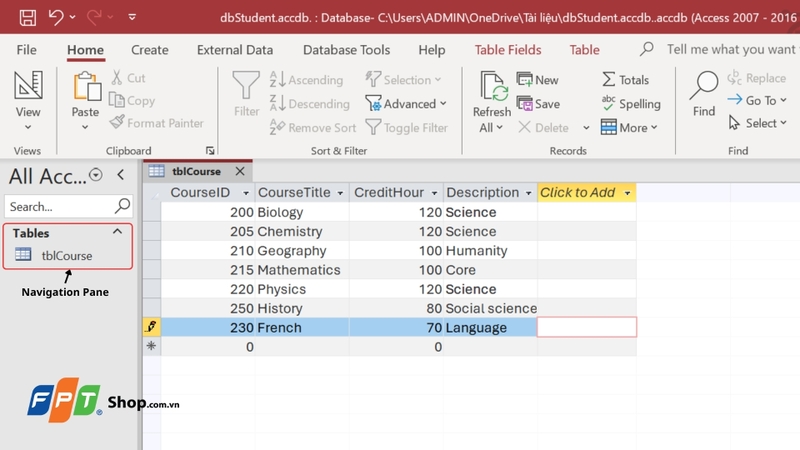Click the Undo arrow icon
The width and height of the screenshot is (800, 450).
[x=56, y=17]
